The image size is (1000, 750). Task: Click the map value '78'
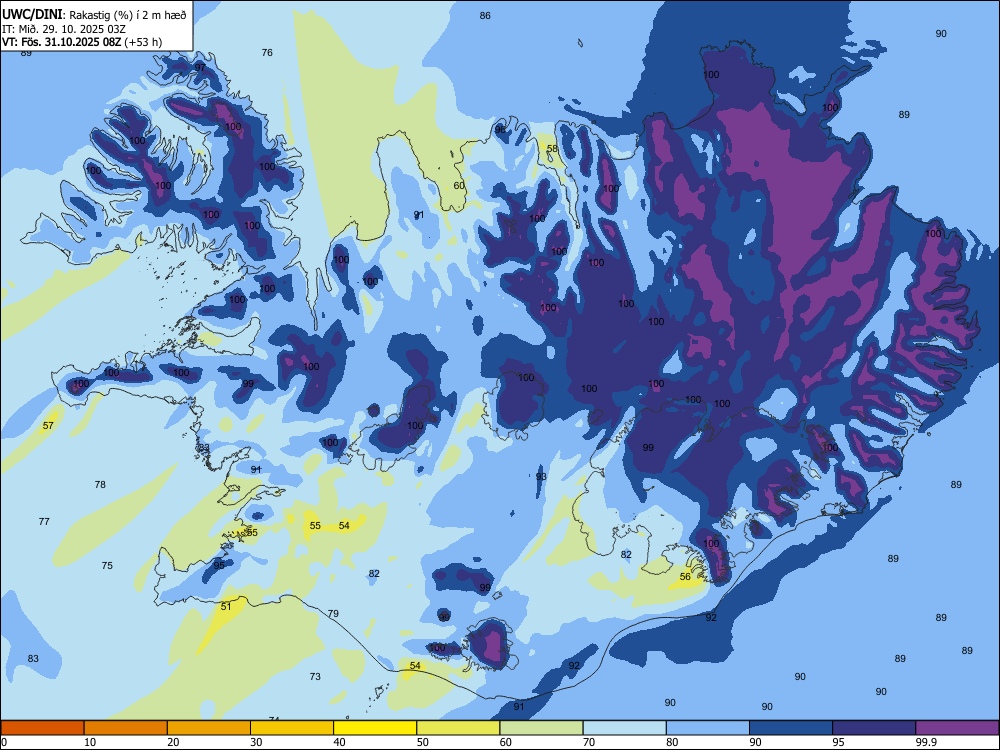(100, 485)
